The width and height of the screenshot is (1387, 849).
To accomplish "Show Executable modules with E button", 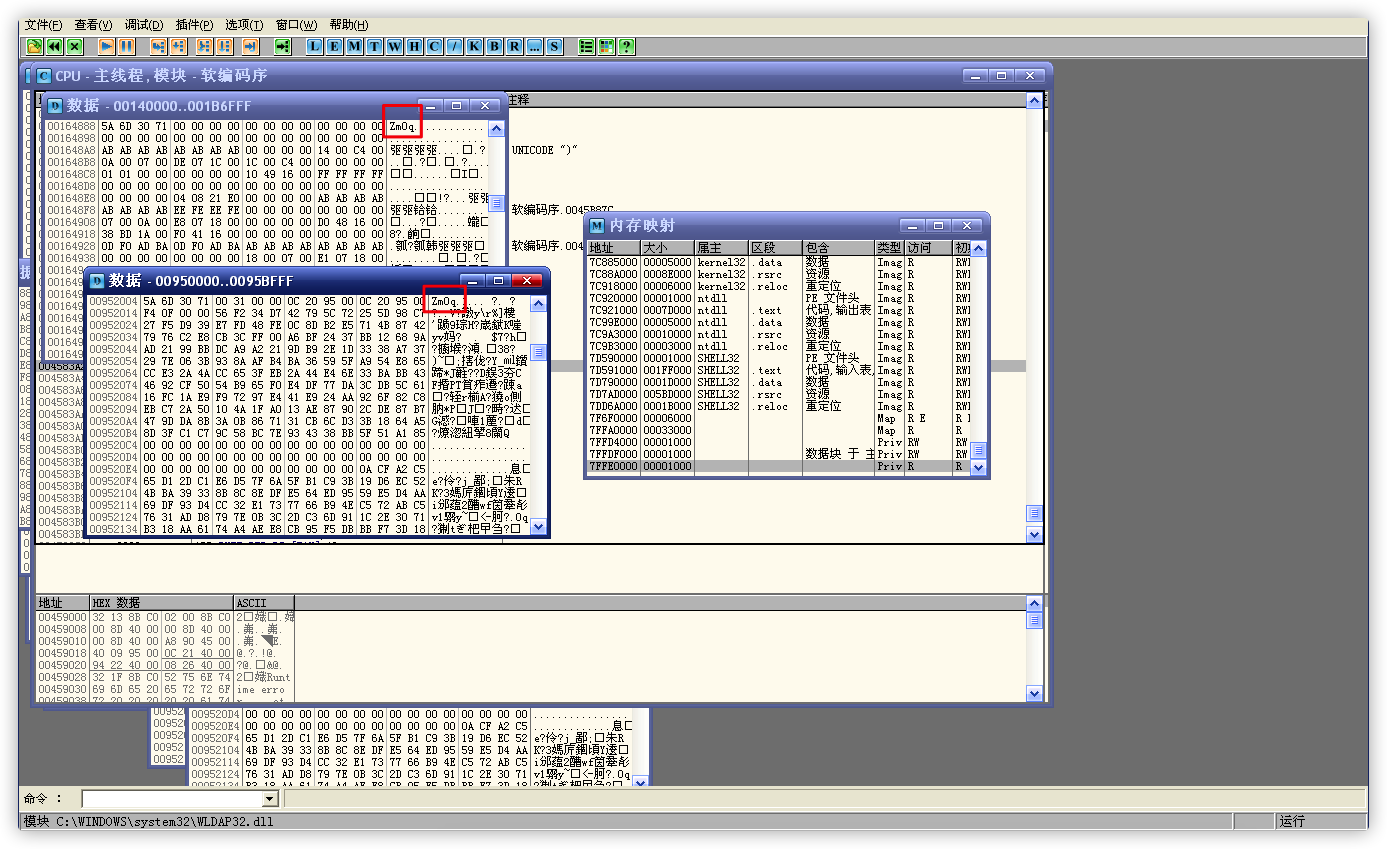I will pos(335,46).
